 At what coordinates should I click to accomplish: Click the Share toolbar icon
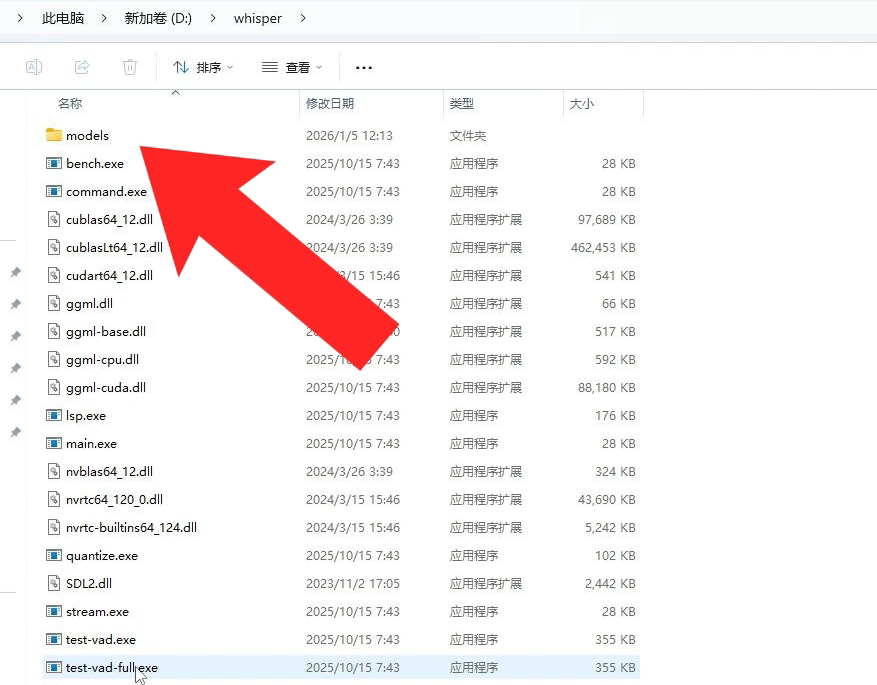(82, 67)
